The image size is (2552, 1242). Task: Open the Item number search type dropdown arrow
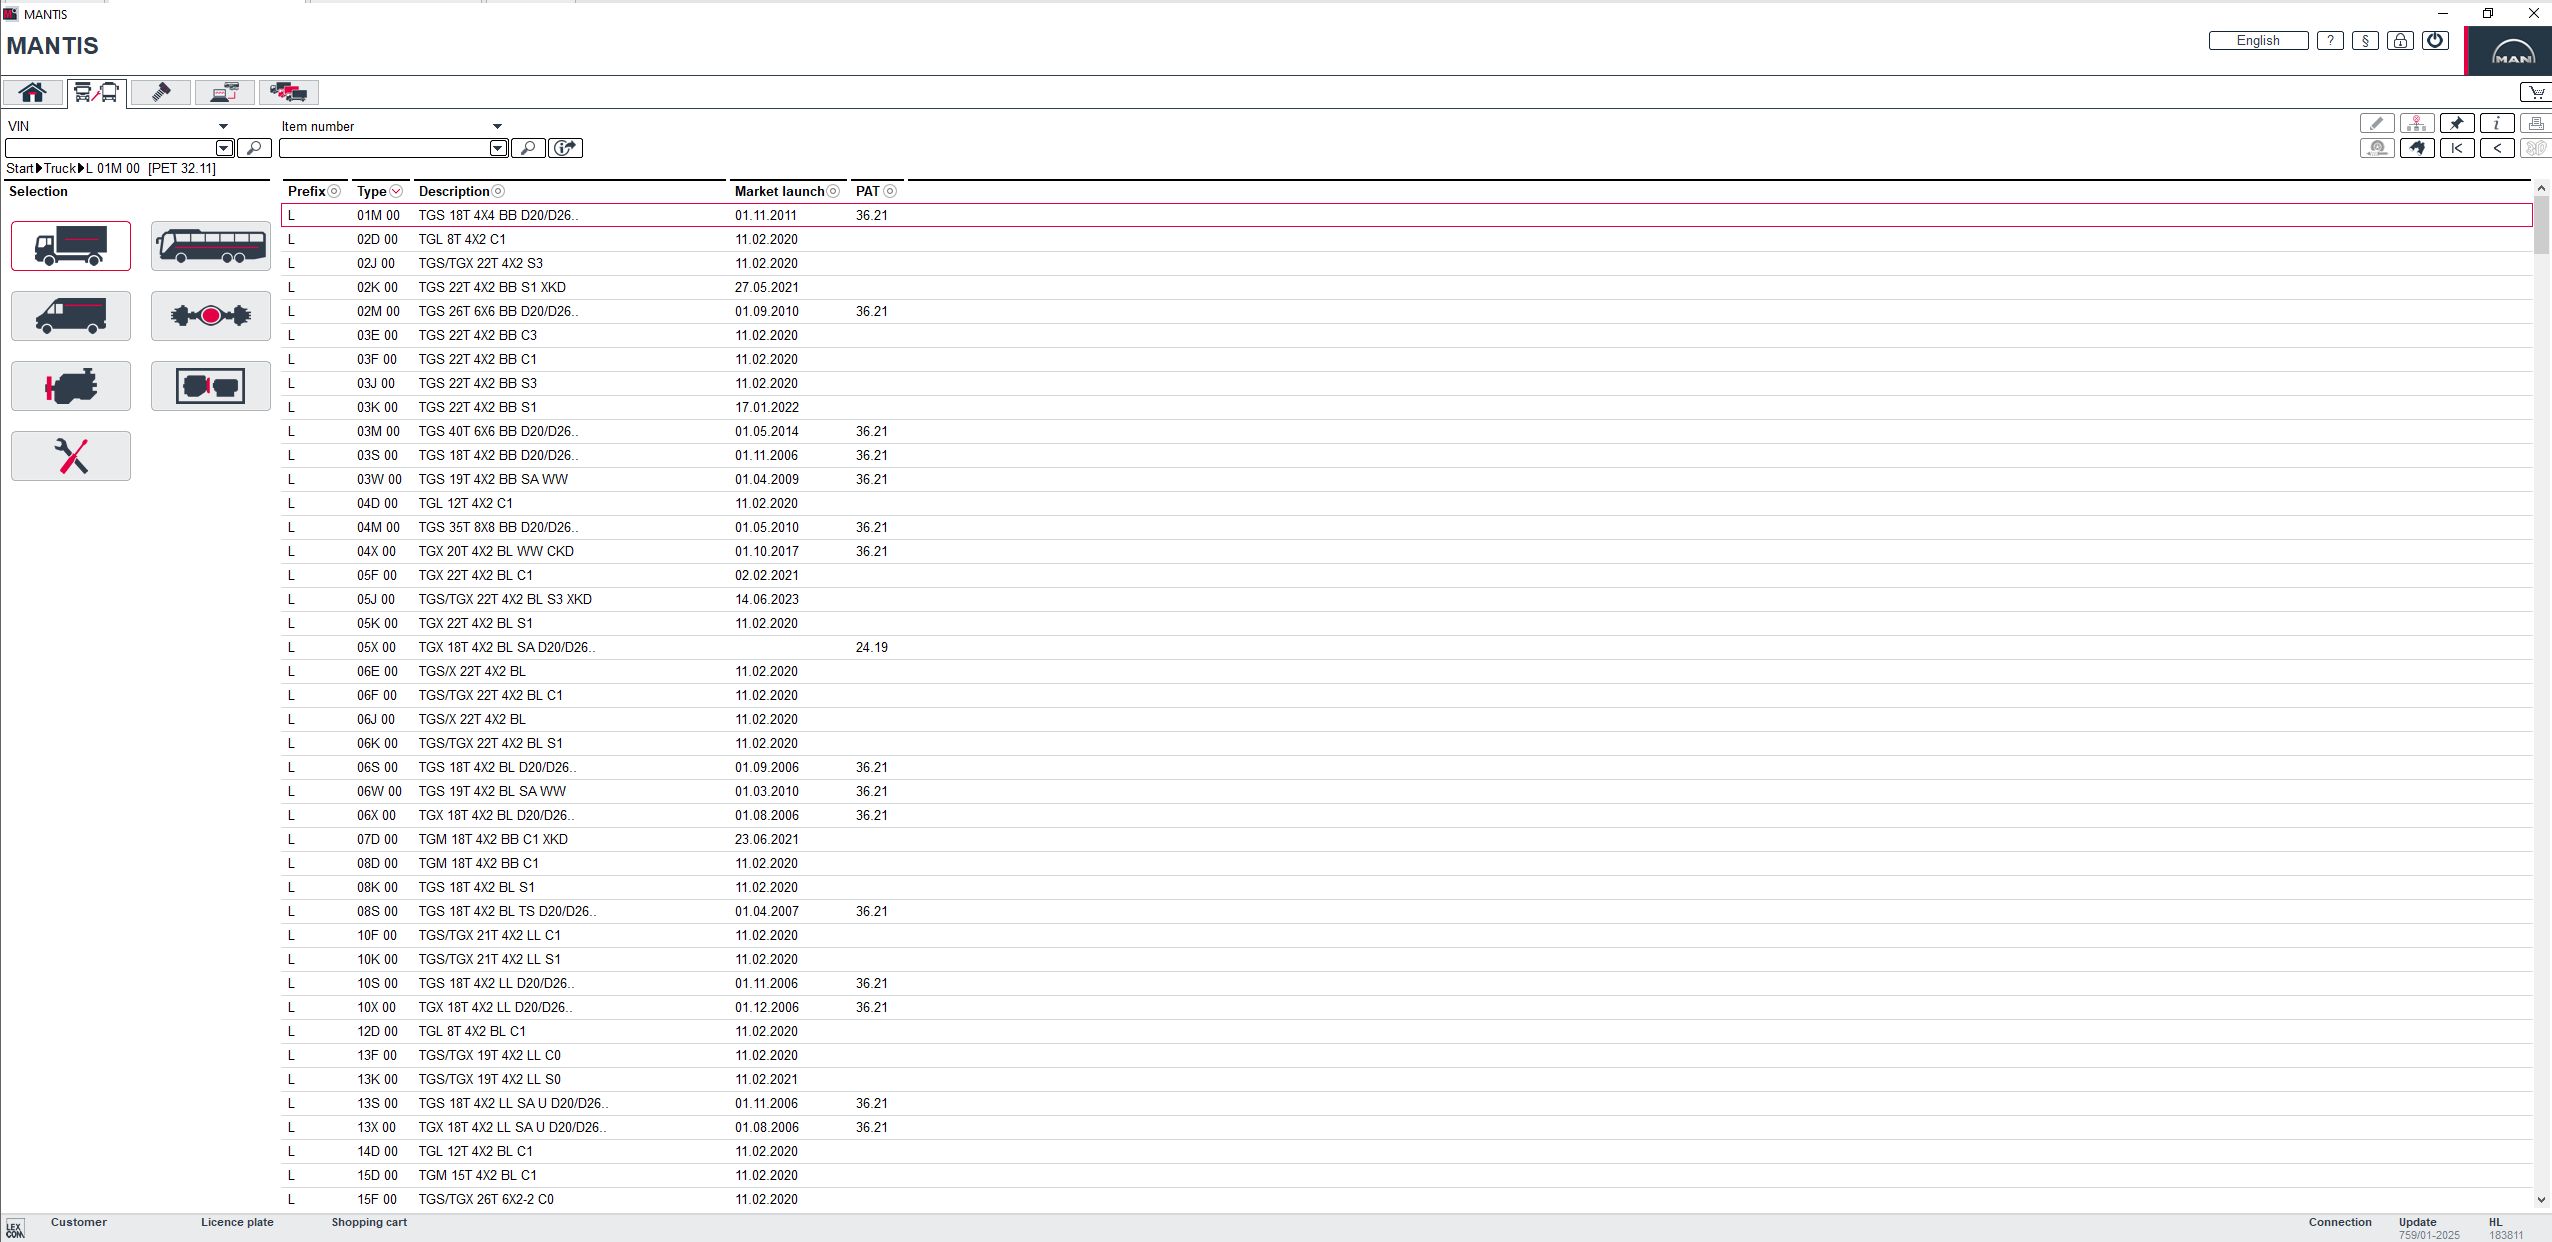pos(497,127)
